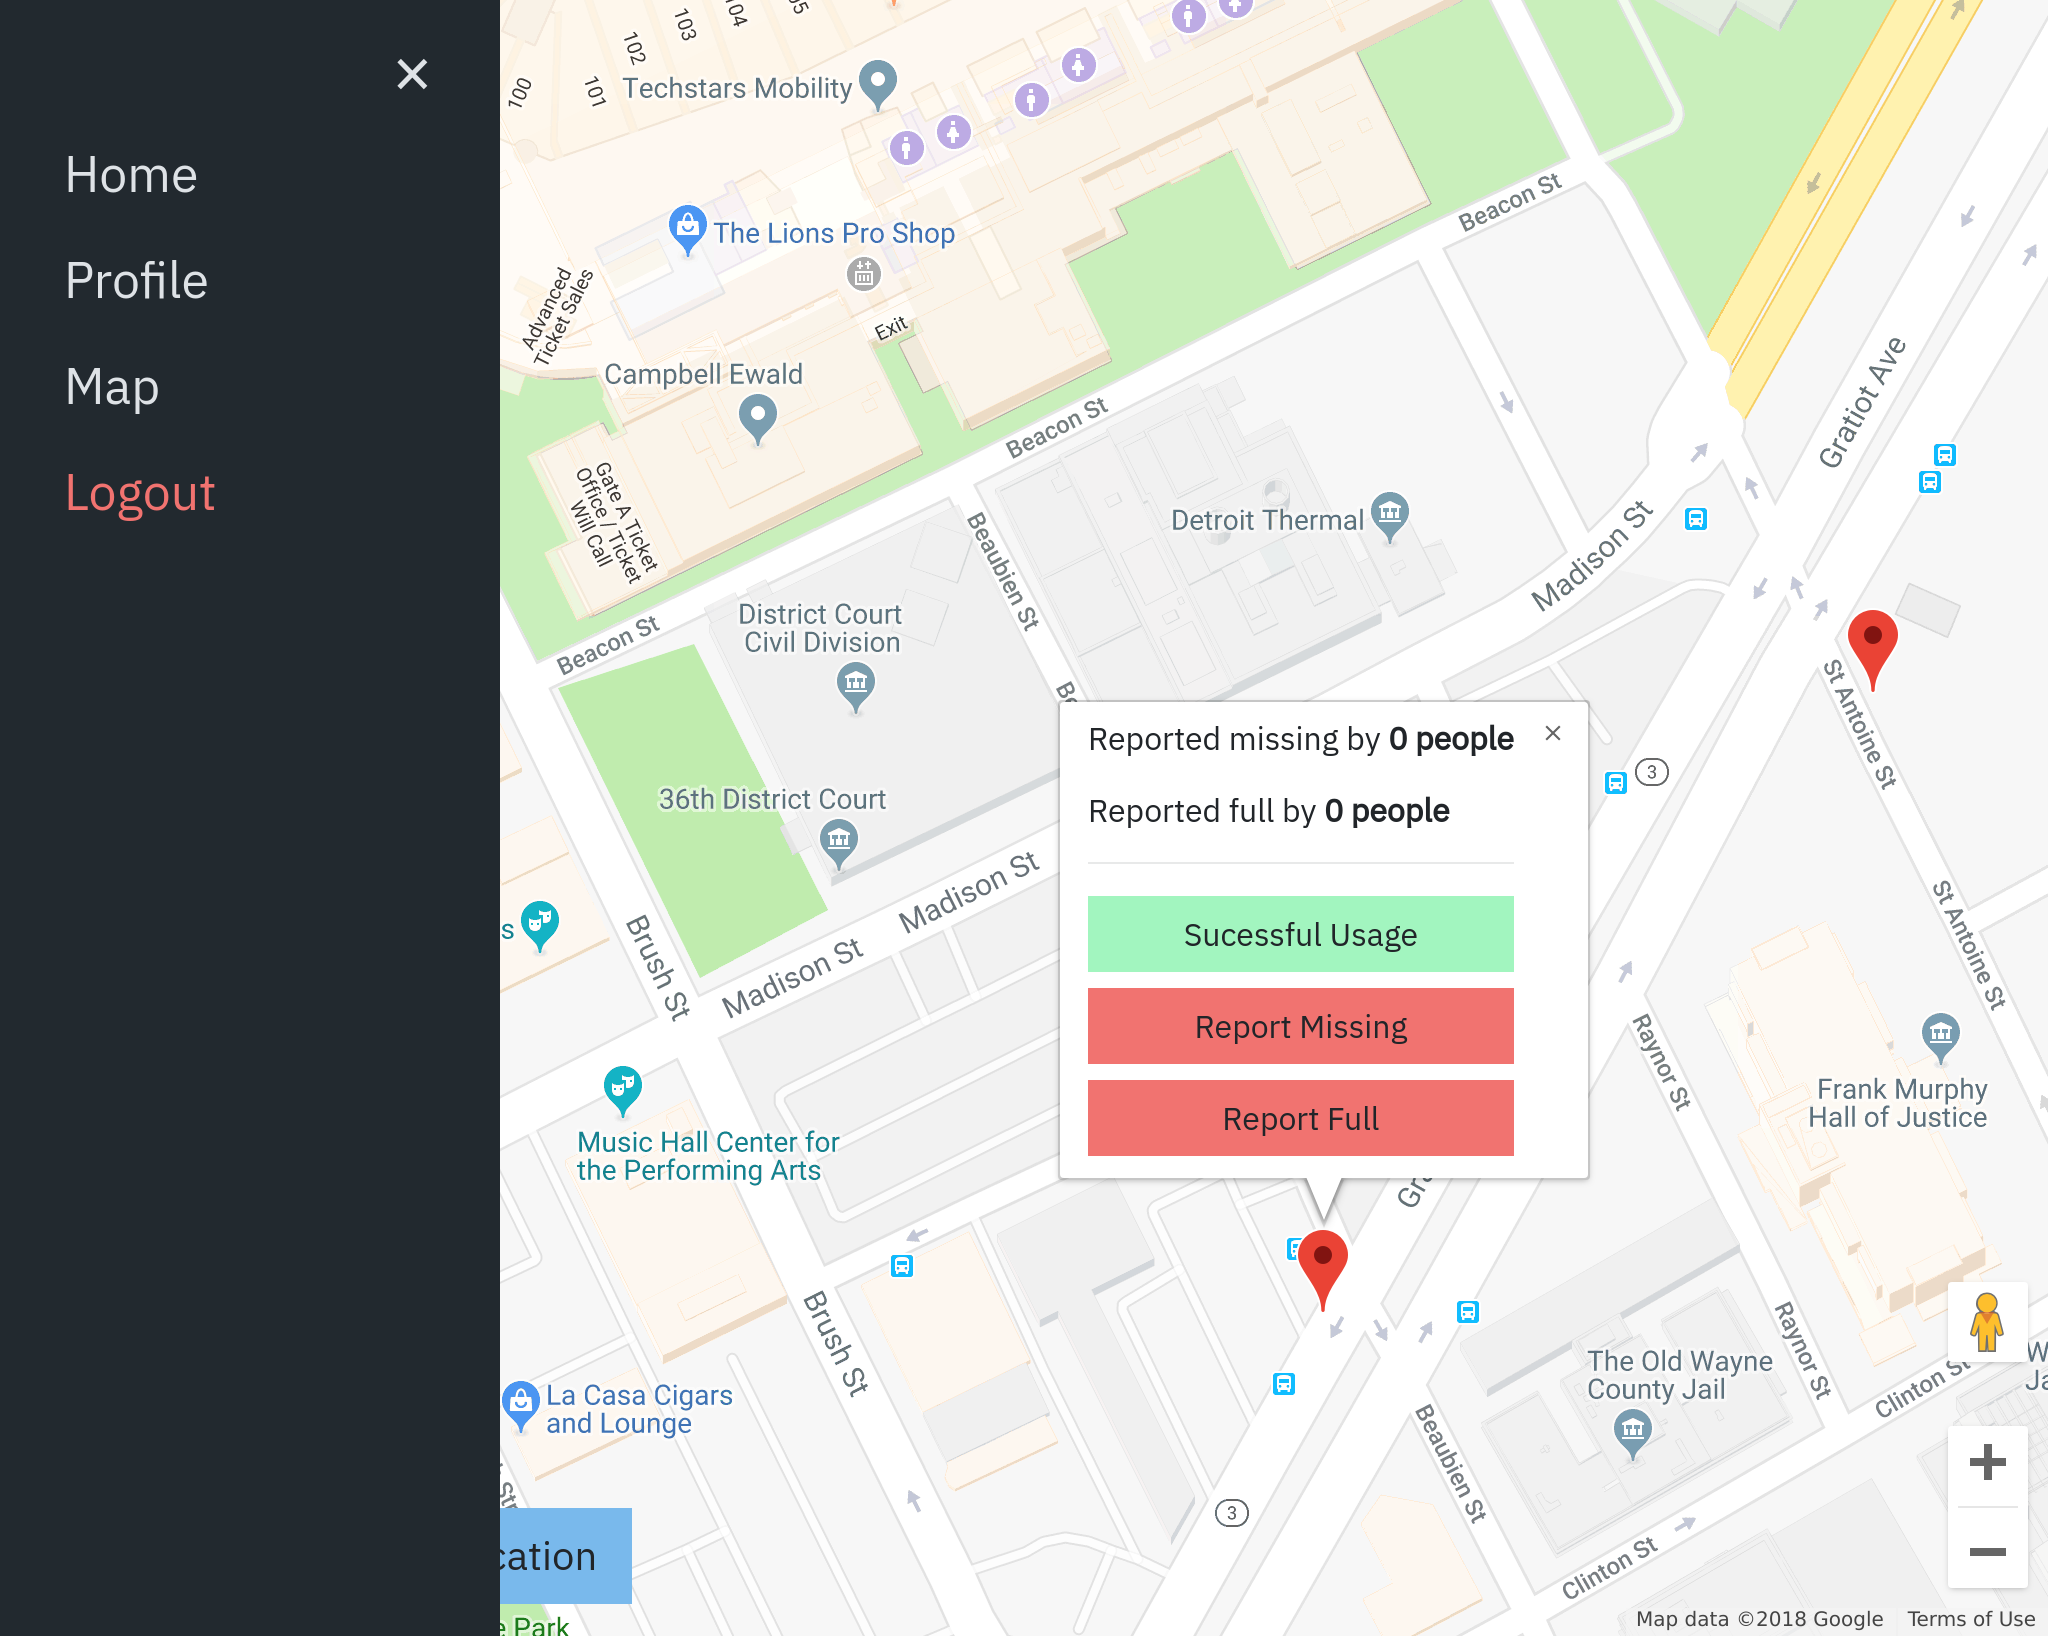2048x1636 pixels.
Task: Dismiss the info window popup
Action: pos(1552,734)
